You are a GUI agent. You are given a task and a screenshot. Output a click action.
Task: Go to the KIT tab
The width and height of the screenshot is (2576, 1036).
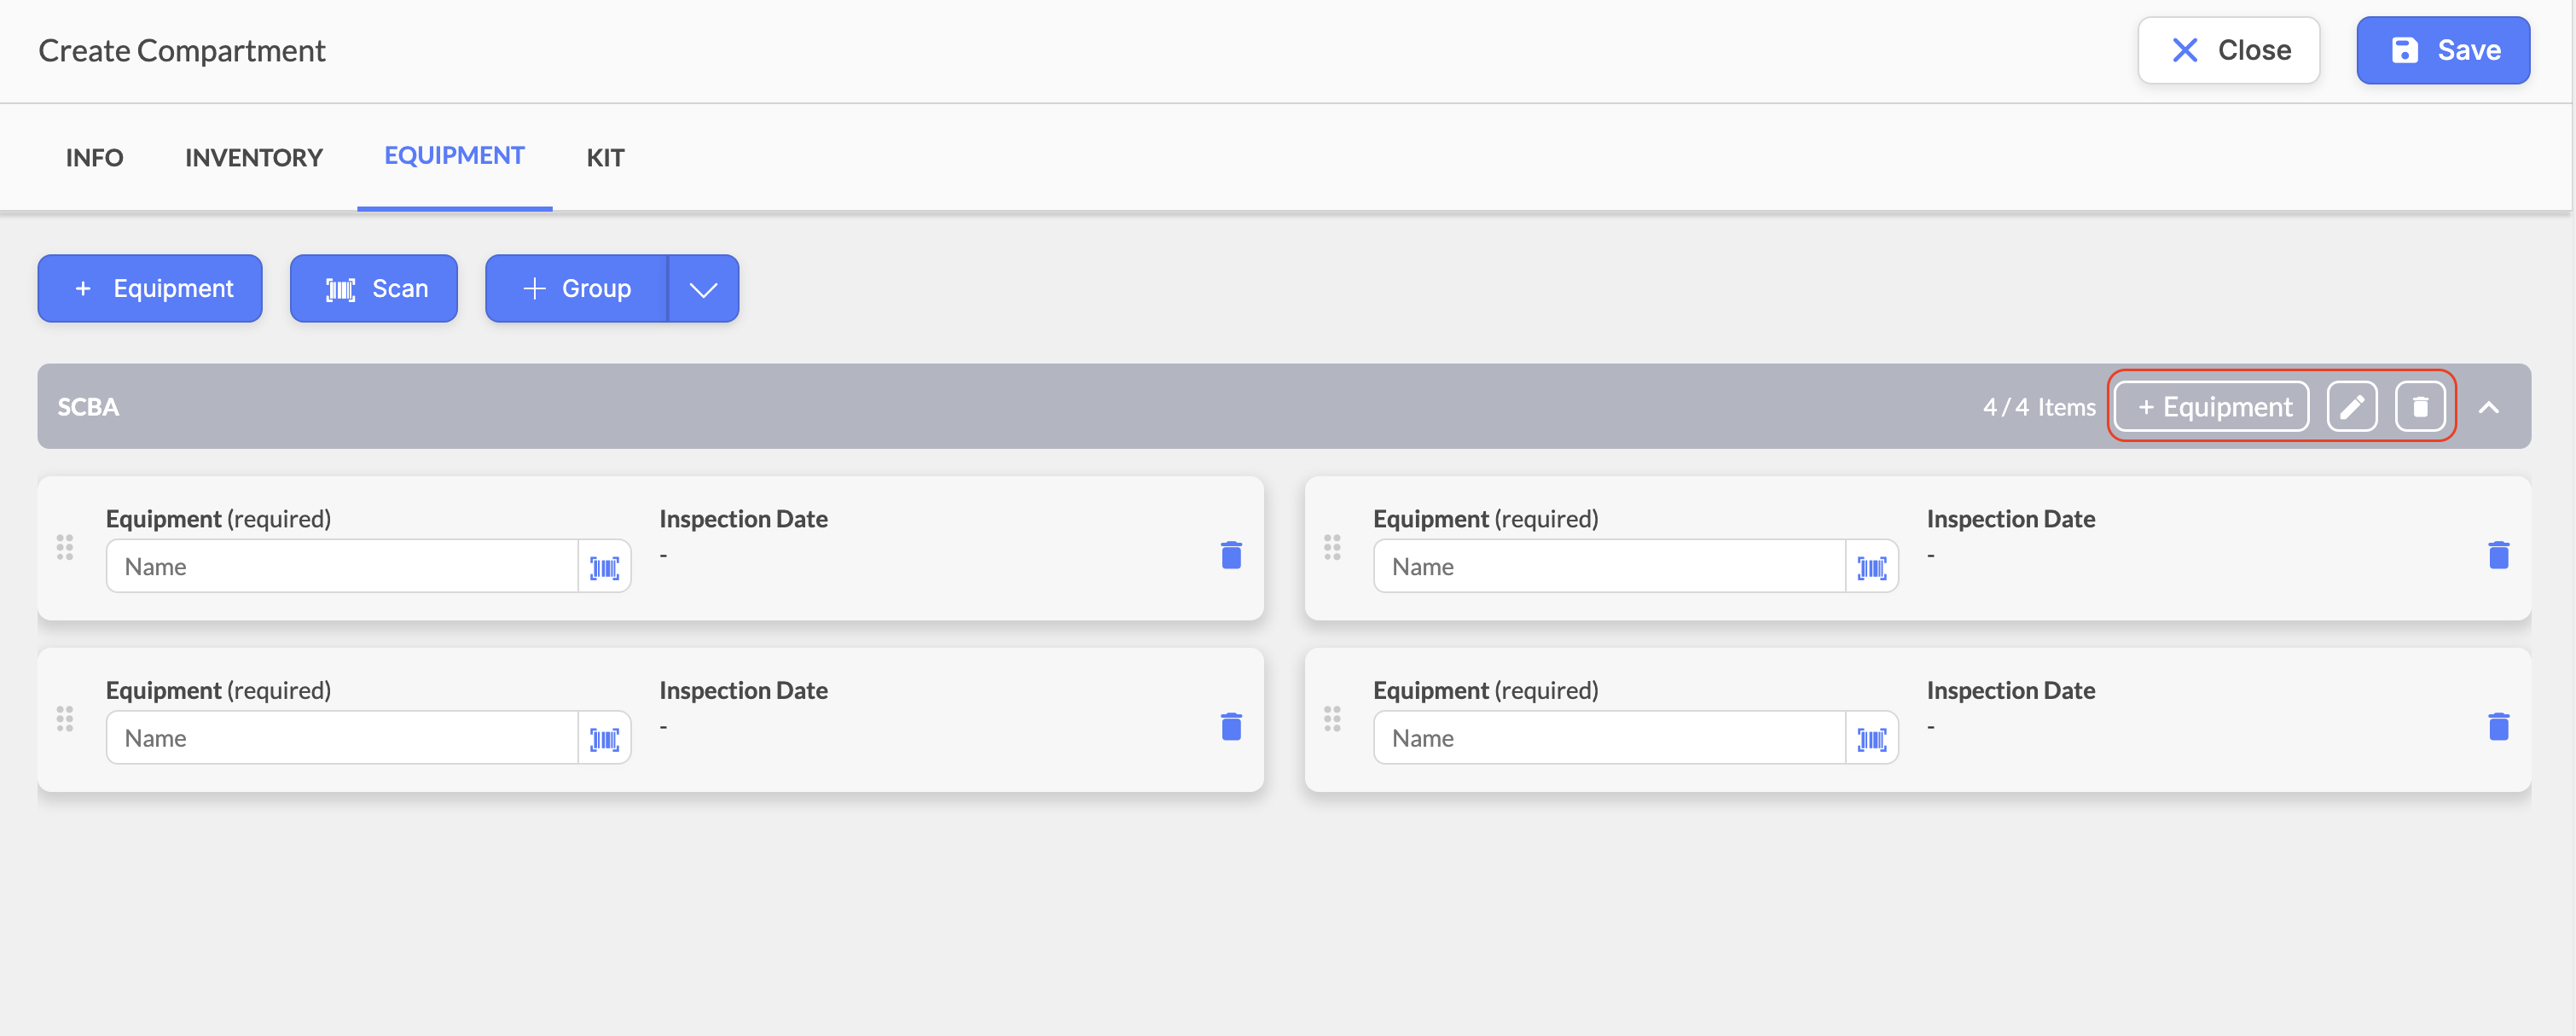point(605,157)
